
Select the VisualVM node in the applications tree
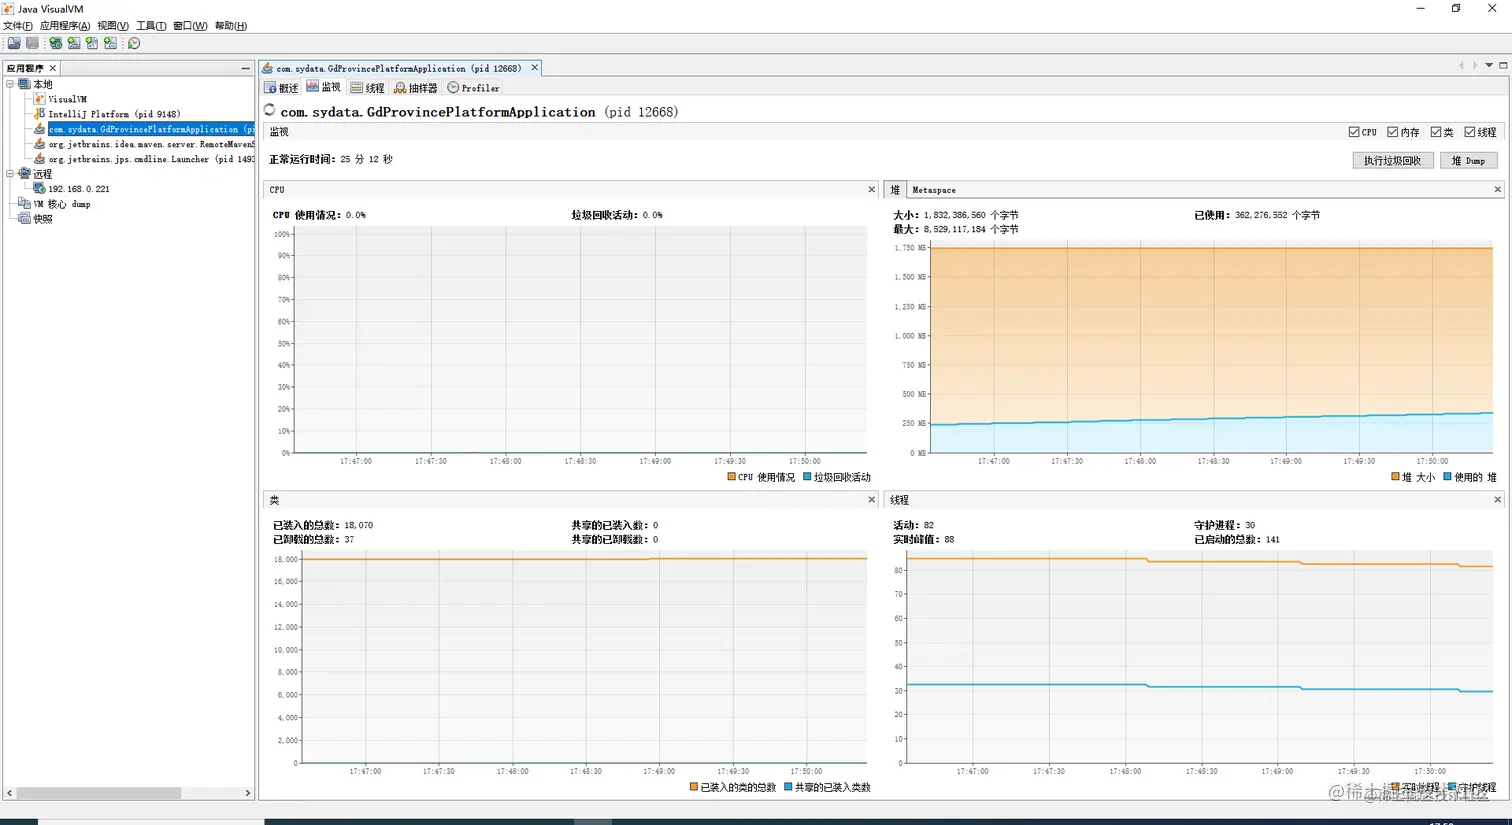point(67,99)
